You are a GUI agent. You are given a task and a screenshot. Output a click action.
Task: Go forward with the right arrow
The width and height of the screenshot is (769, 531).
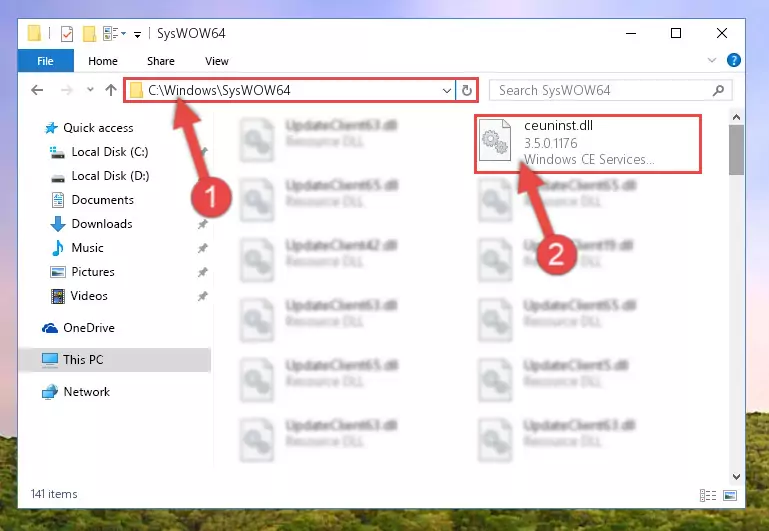click(67, 90)
